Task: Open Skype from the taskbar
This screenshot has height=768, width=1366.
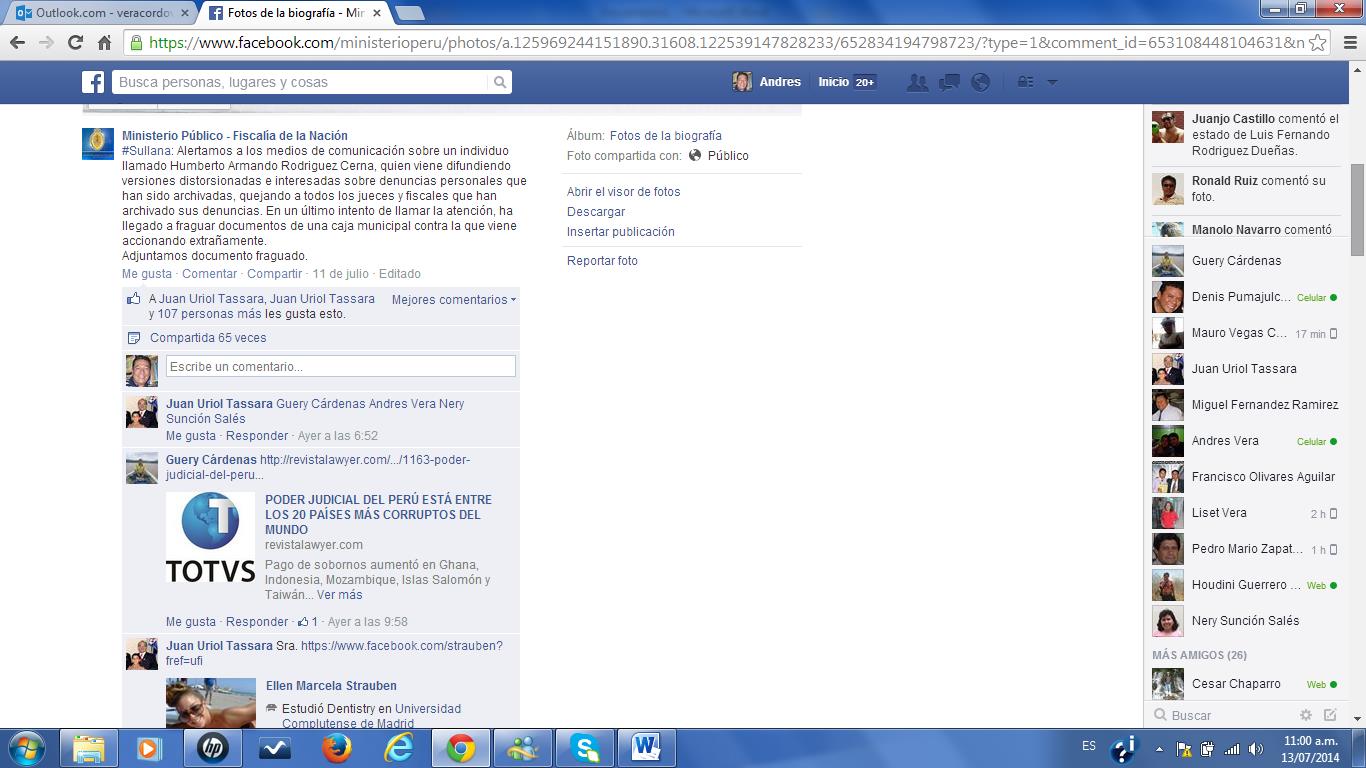Action: pos(585,748)
